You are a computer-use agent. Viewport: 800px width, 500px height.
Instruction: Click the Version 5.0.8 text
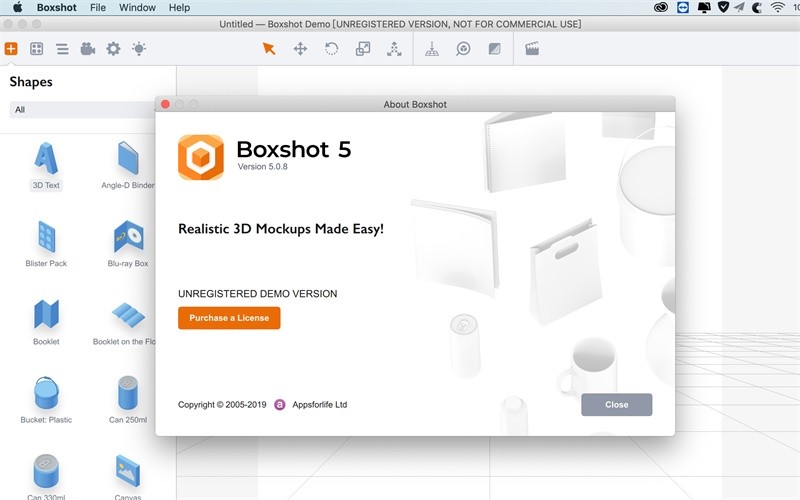[263, 166]
